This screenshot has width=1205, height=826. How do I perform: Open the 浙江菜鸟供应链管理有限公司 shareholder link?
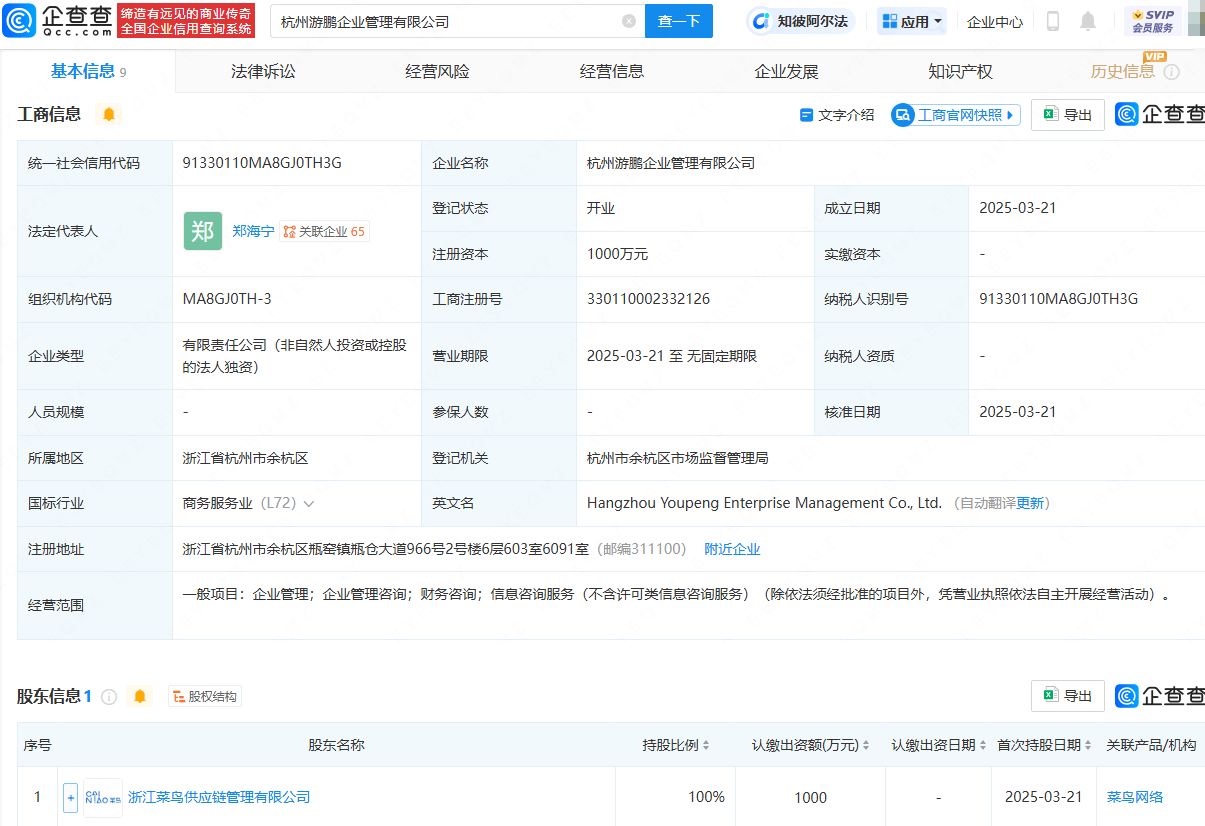(x=219, y=797)
